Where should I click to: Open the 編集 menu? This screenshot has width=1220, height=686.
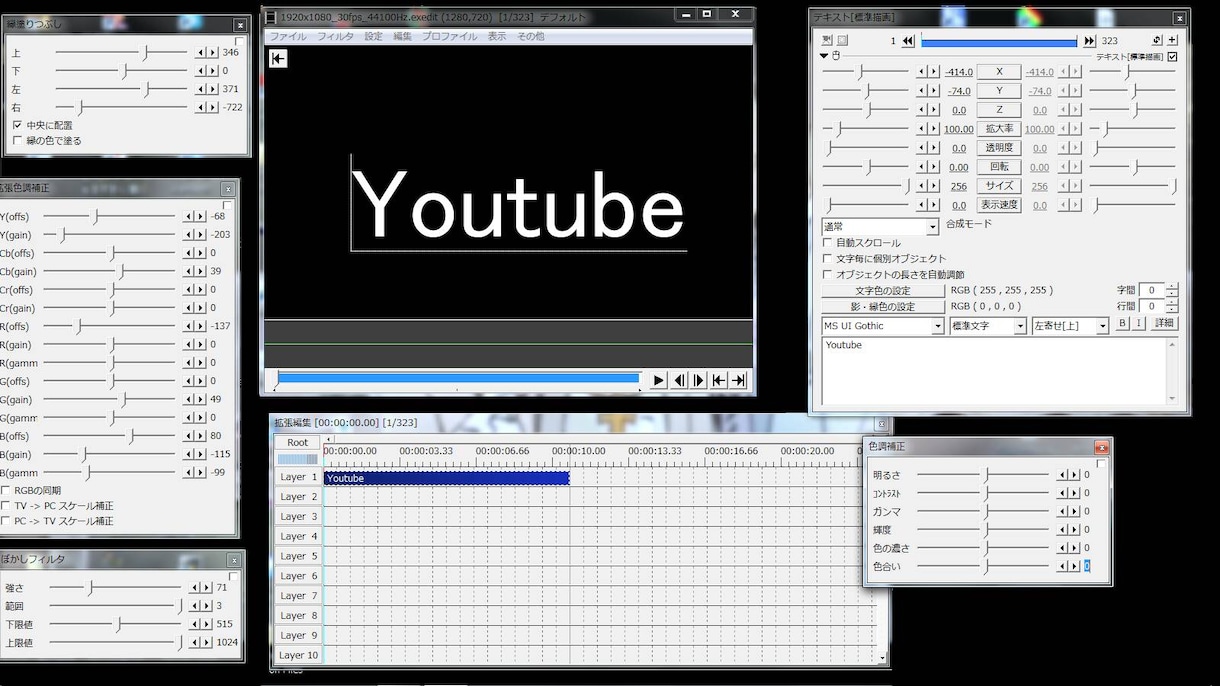click(x=402, y=36)
